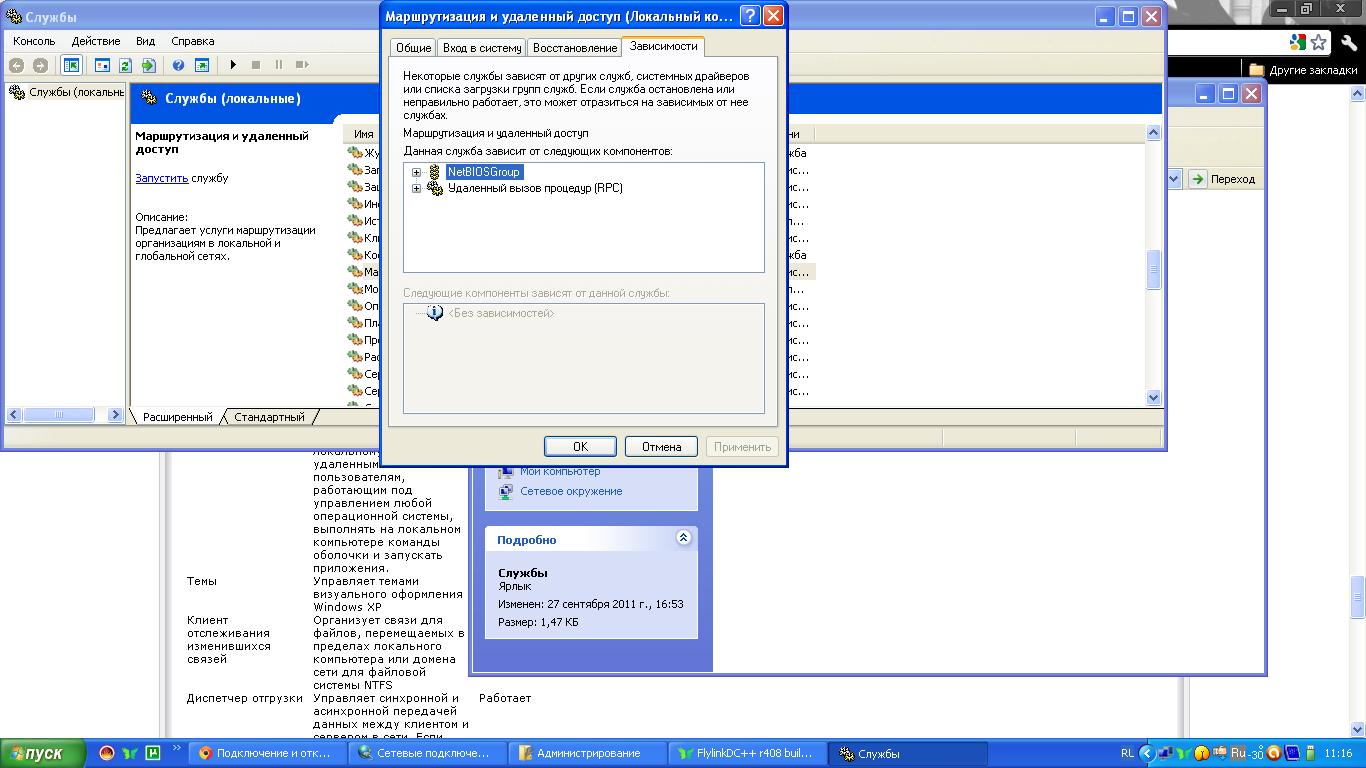
Task: Toggle the console tree pane icon
Action: [x=71, y=65]
